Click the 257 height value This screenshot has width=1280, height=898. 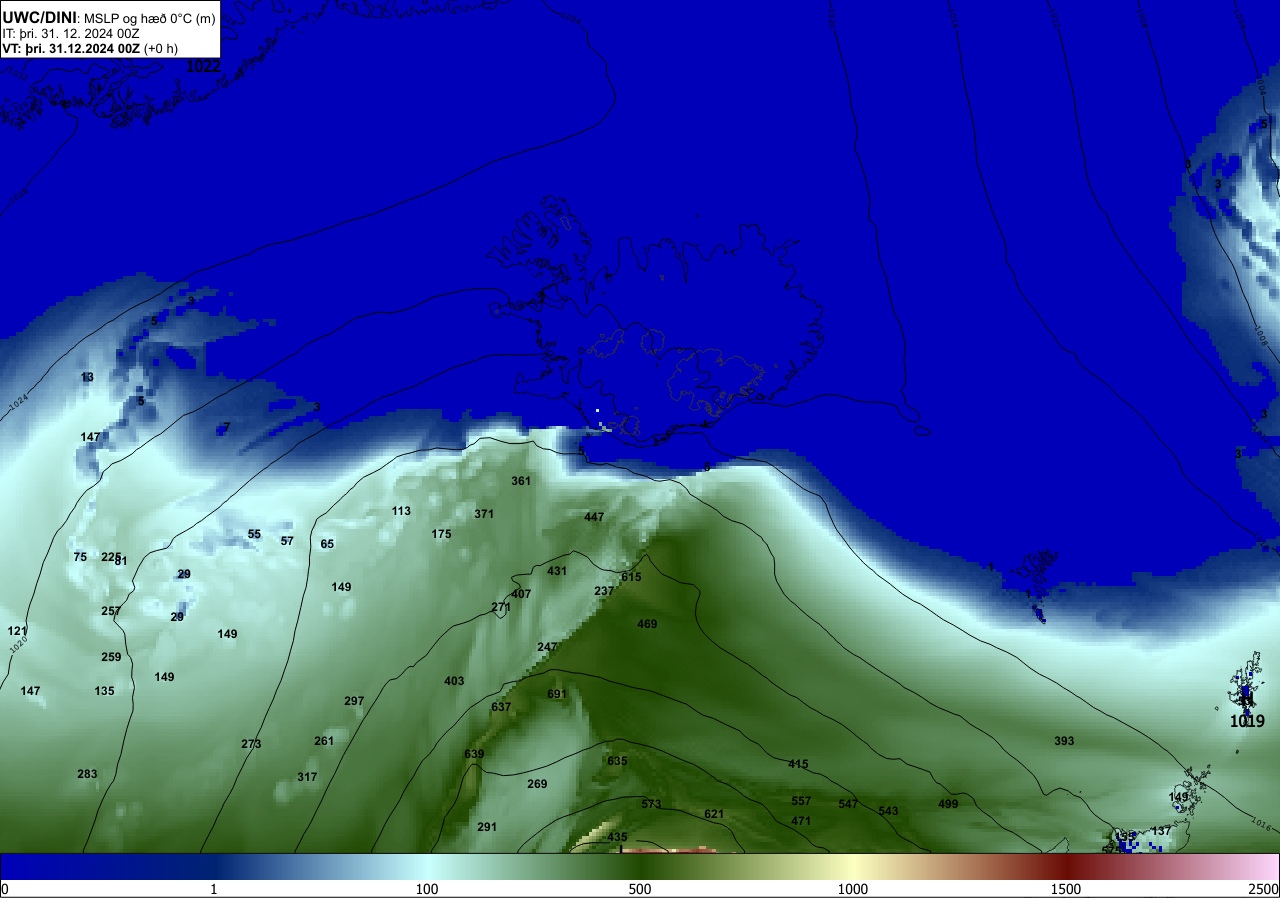111,611
